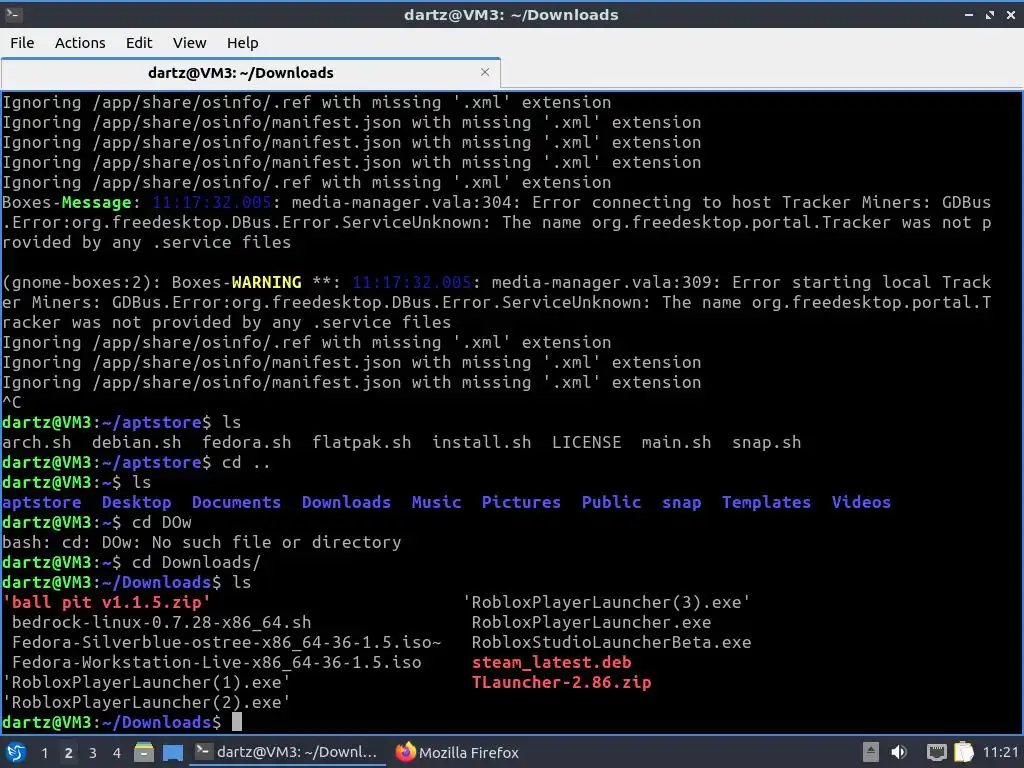Click the debian.sh filename
The height and width of the screenshot is (768, 1024).
136,441
